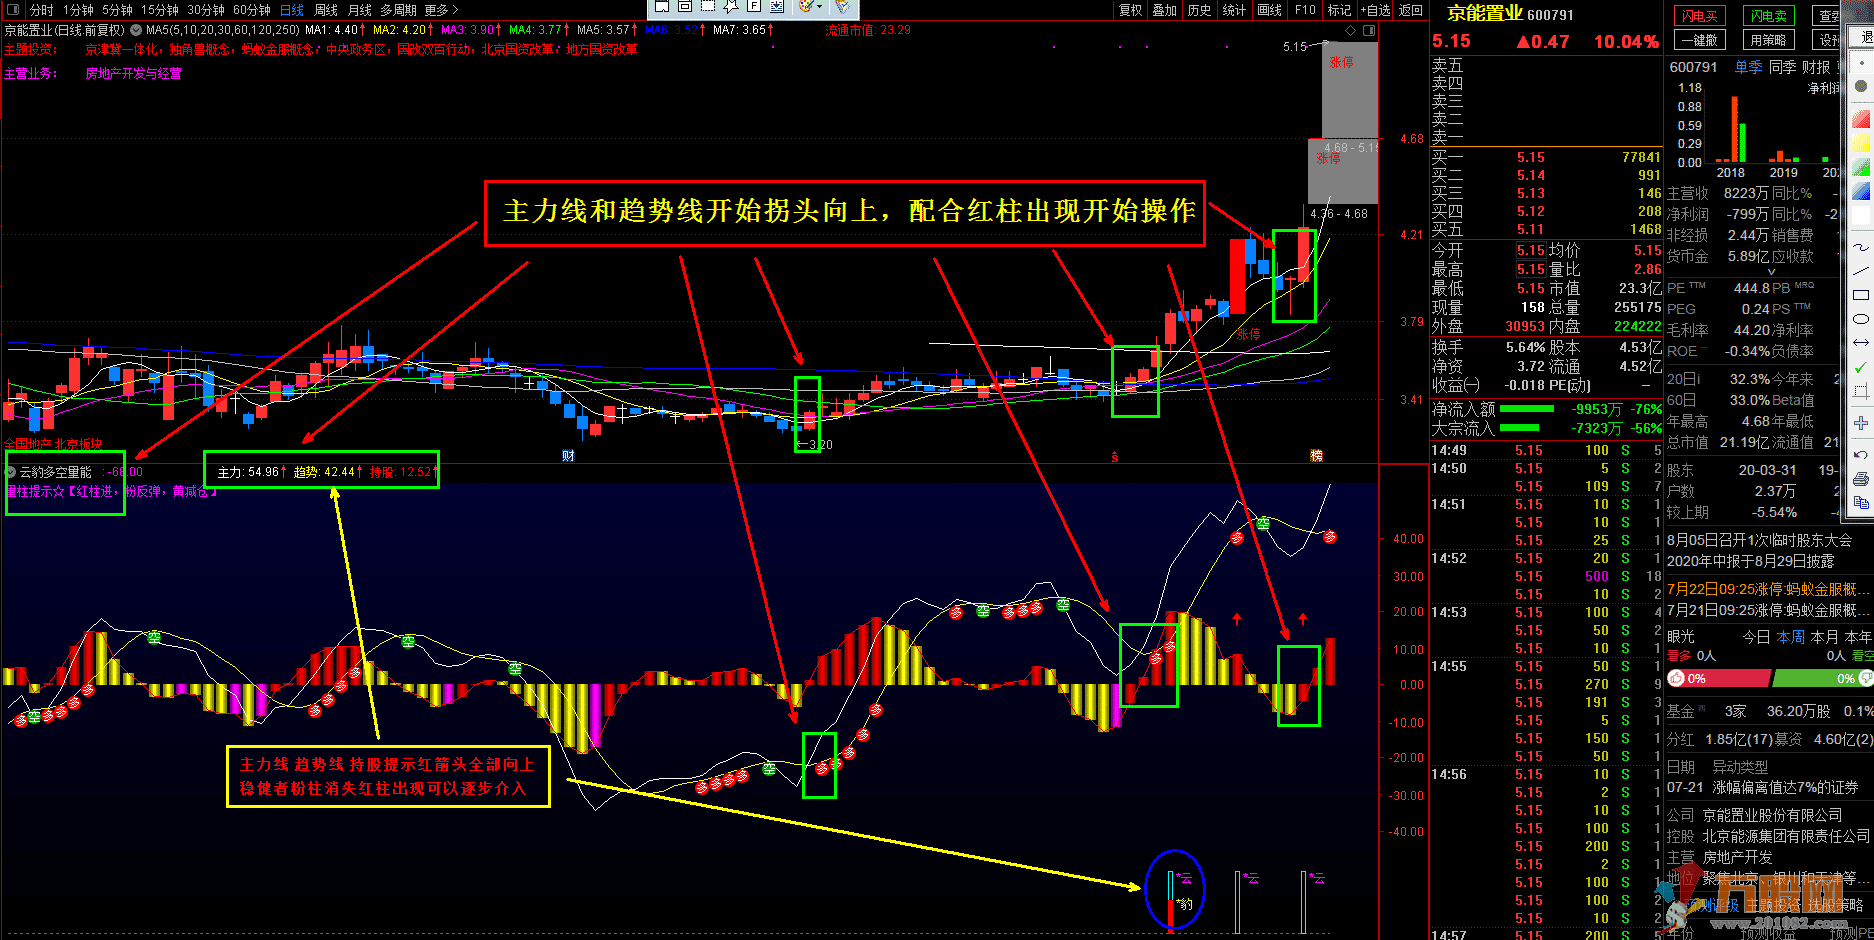Activate the 画线 drawing button
Image resolution: width=1874 pixels, height=940 pixels.
(1270, 10)
